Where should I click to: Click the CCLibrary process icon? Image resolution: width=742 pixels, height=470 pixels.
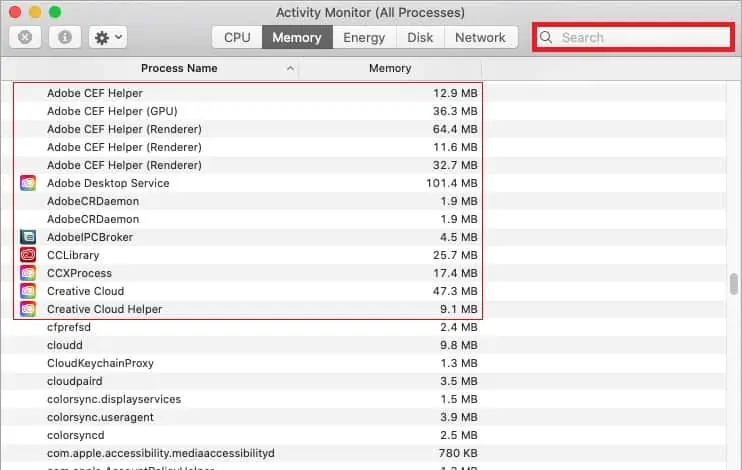[28, 255]
